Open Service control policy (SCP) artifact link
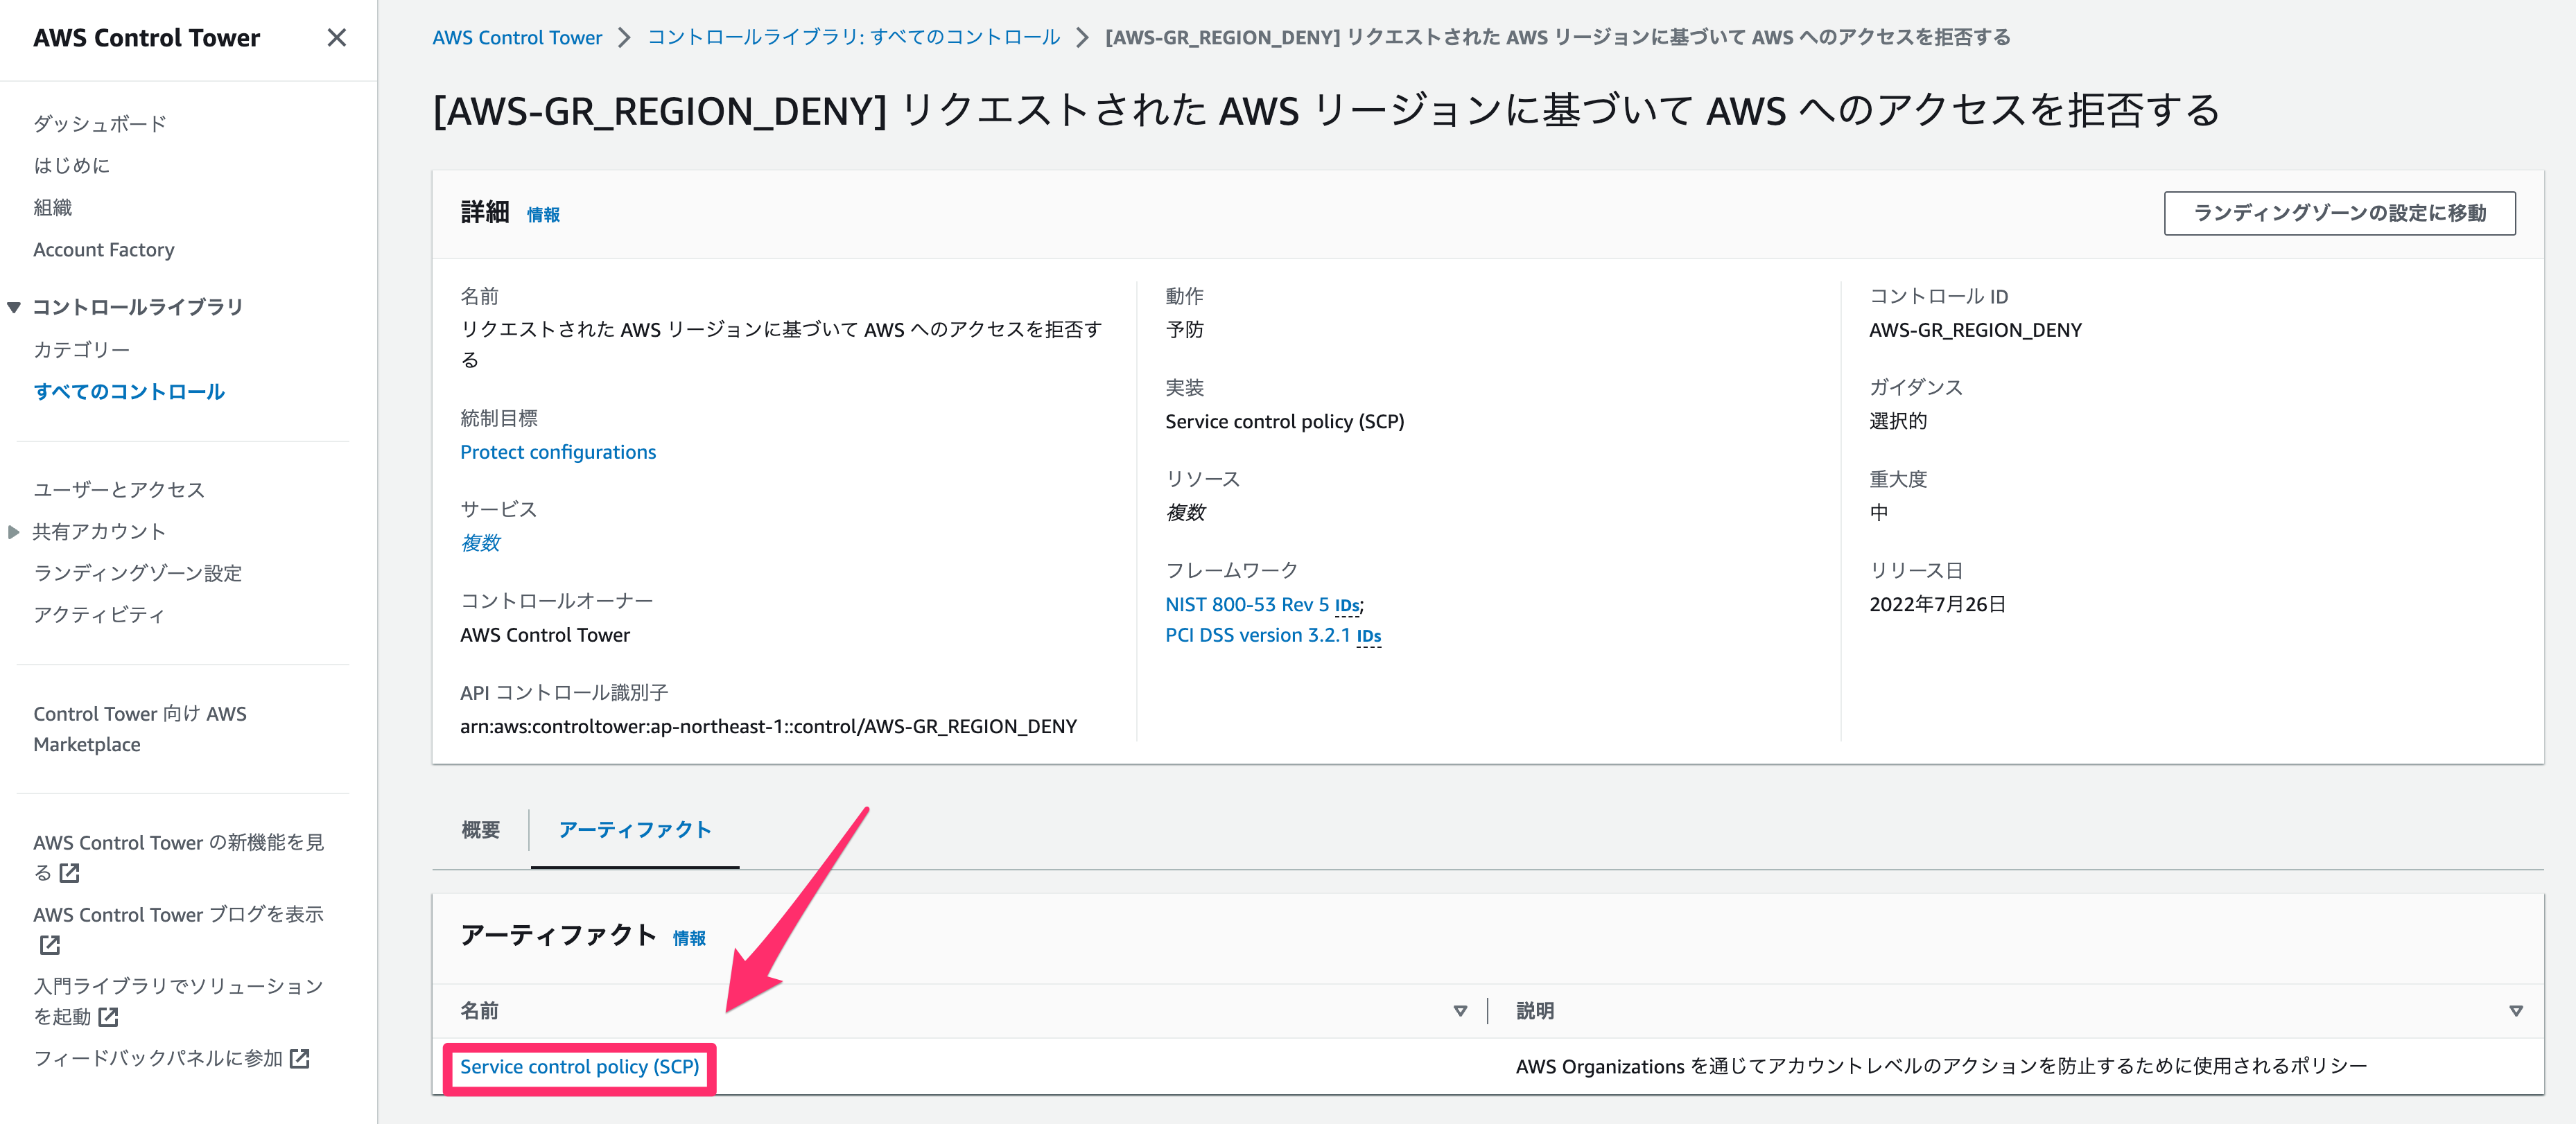 point(579,1067)
